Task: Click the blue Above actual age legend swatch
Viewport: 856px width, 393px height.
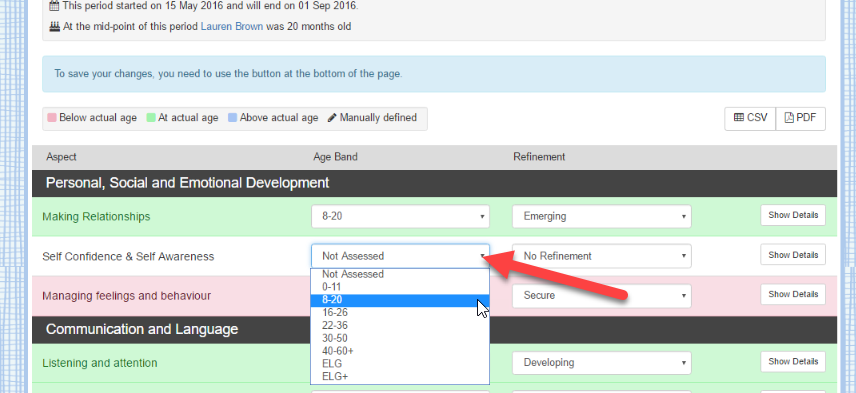Action: click(x=233, y=117)
